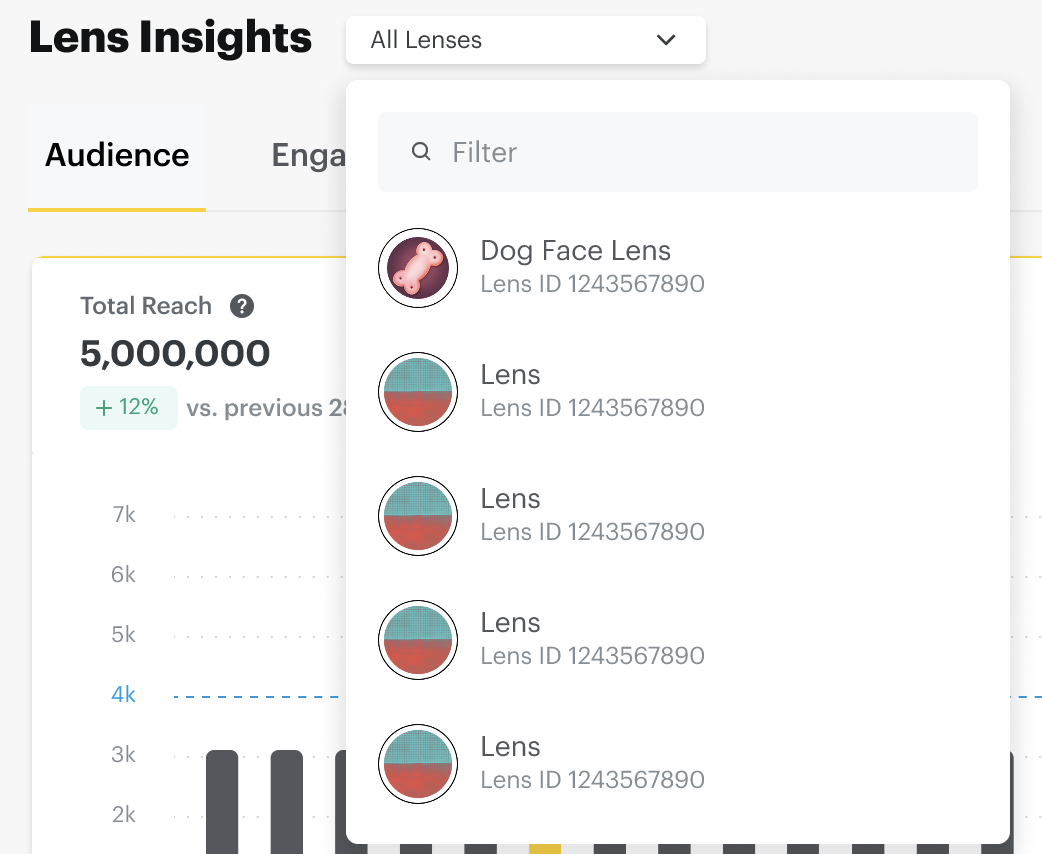Click the magnifier icon in the Filter box
The height and width of the screenshot is (854, 1042).
[422, 152]
